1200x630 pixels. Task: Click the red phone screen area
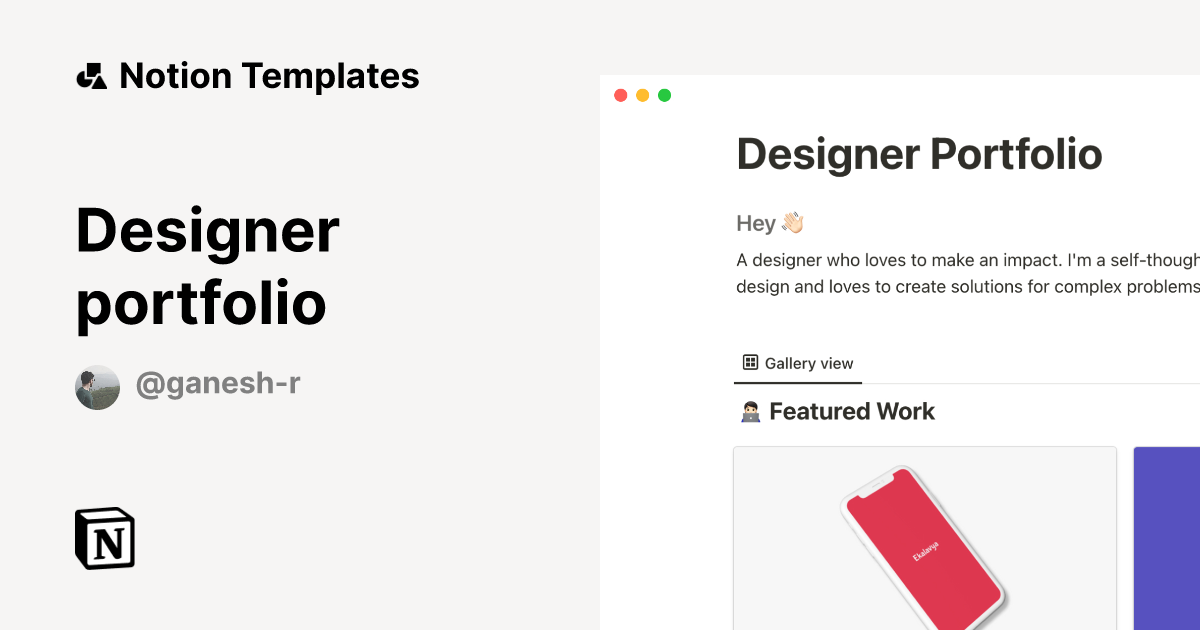click(925, 545)
